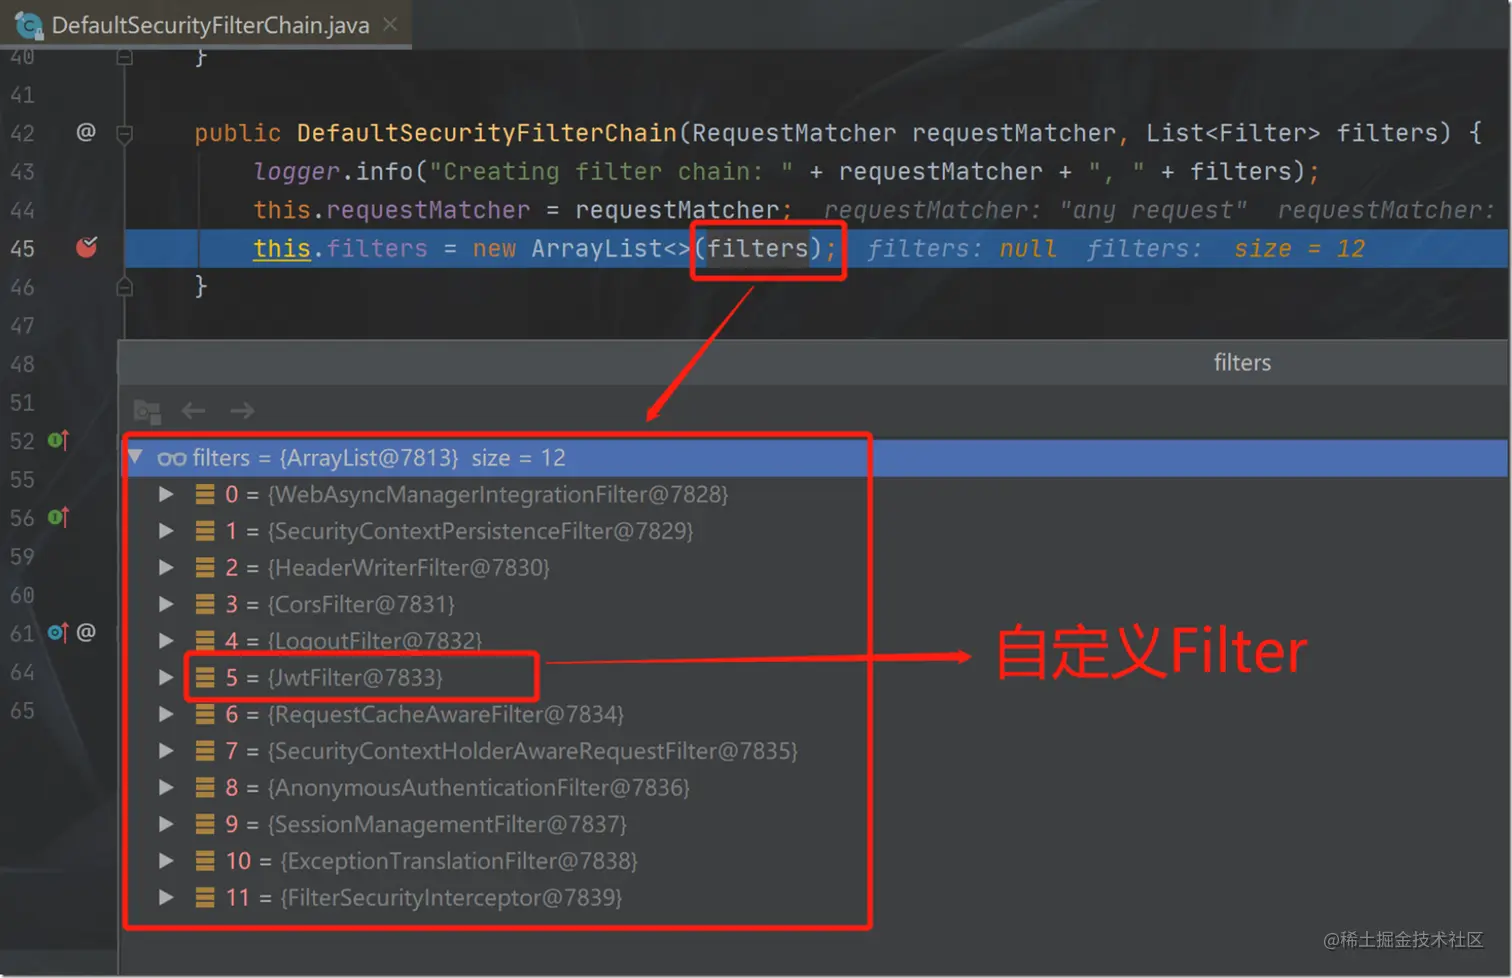Click logger on line 43
The width and height of the screenshot is (1512, 978).
tap(297, 172)
